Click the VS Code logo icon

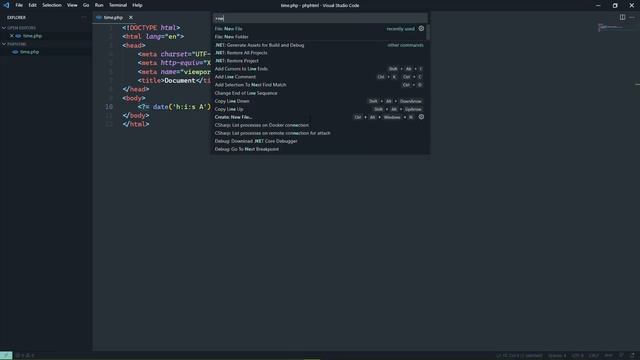pos(6,5)
